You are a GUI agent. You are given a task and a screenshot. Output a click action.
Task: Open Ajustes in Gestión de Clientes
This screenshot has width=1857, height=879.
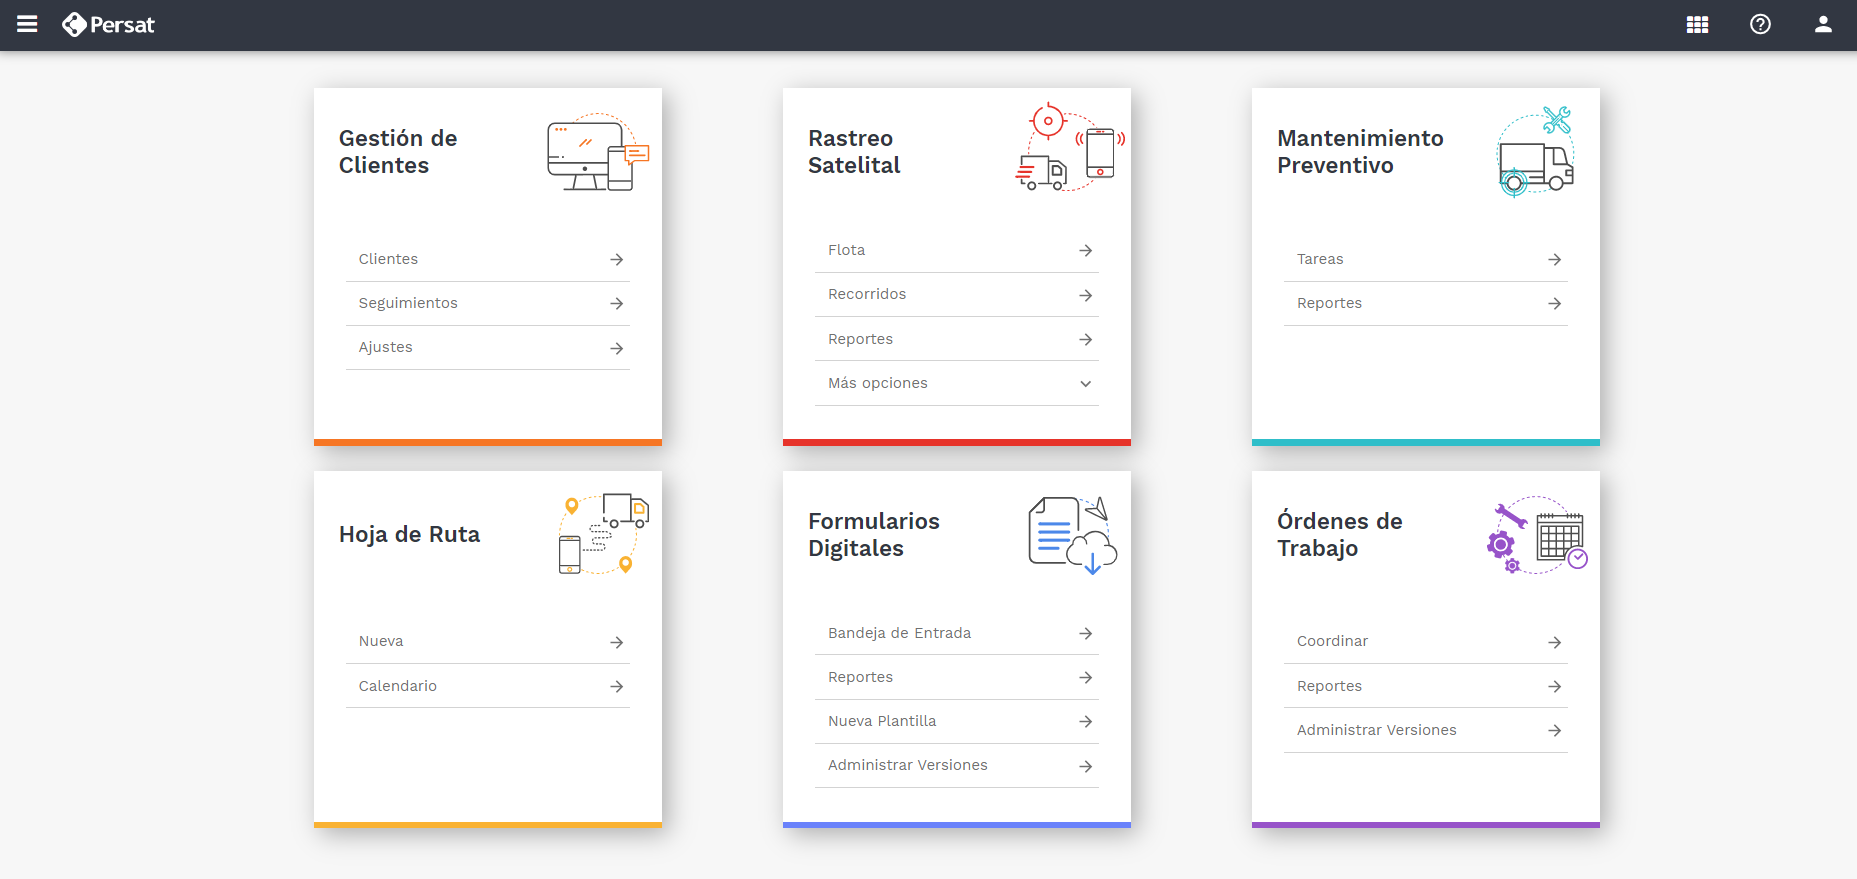pyautogui.click(x=488, y=347)
